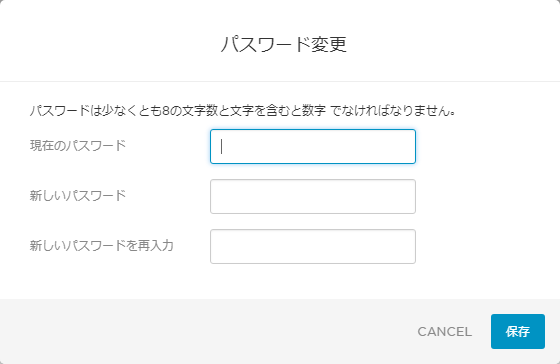Click the password requirements description sentence
Viewport: 560px width, 364px height.
point(243,111)
